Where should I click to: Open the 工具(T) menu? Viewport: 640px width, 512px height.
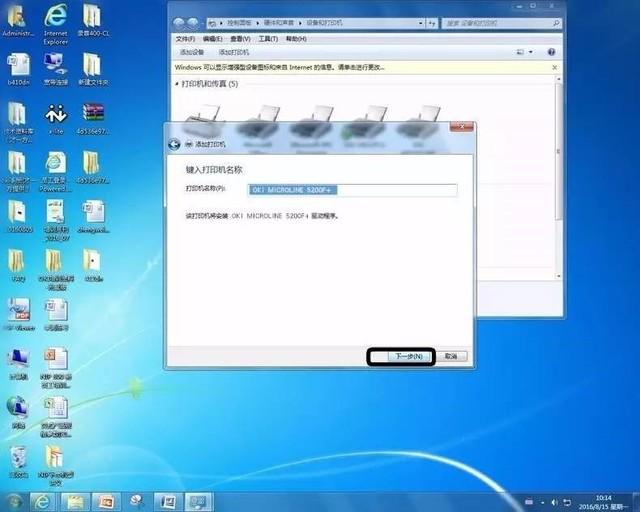coord(268,39)
